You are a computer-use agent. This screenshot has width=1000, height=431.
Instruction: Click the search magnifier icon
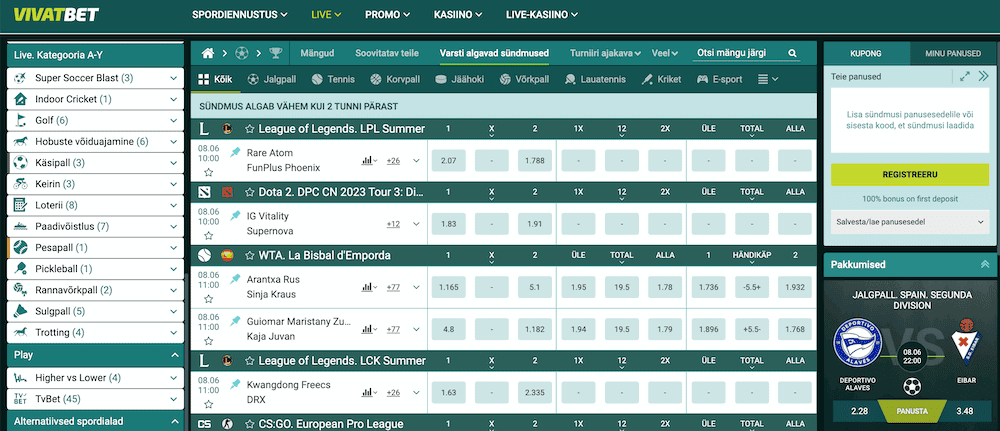(x=792, y=54)
